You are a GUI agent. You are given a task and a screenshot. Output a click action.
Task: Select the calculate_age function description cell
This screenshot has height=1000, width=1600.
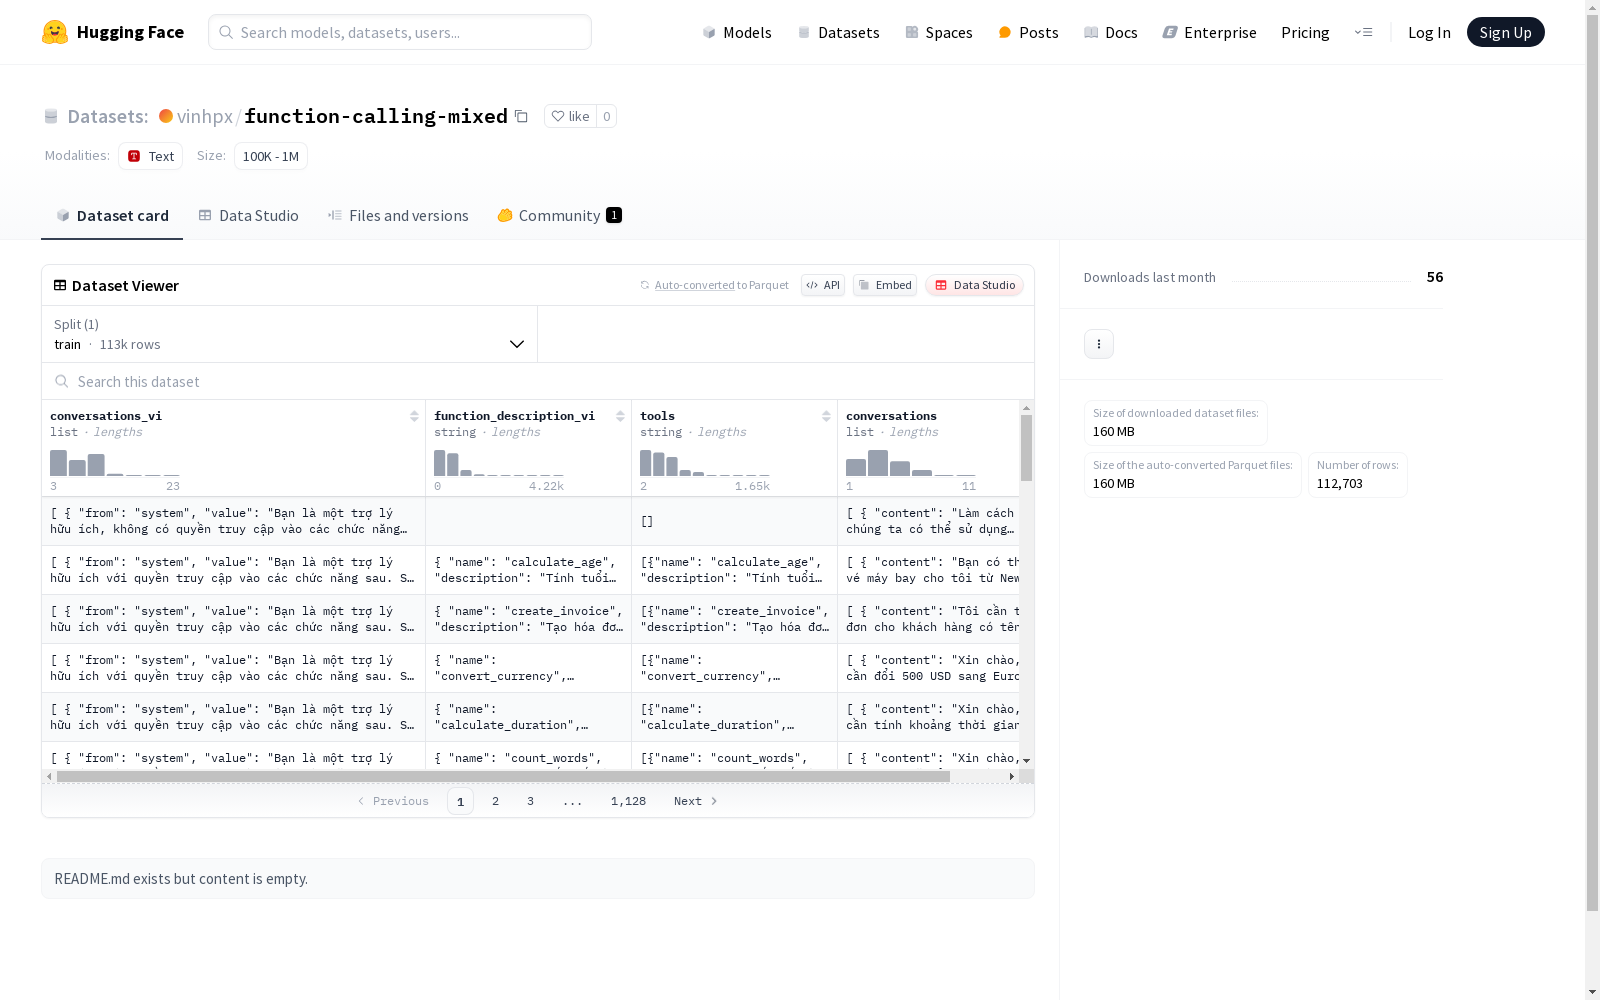point(528,570)
